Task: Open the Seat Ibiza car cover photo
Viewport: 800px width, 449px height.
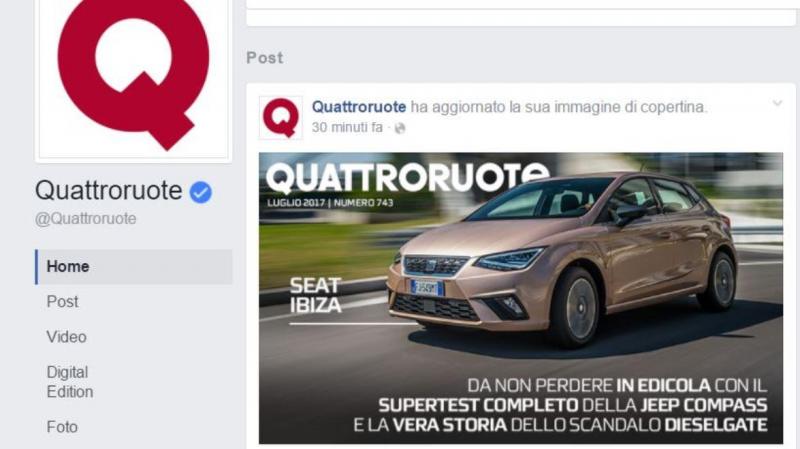Action: click(521, 298)
